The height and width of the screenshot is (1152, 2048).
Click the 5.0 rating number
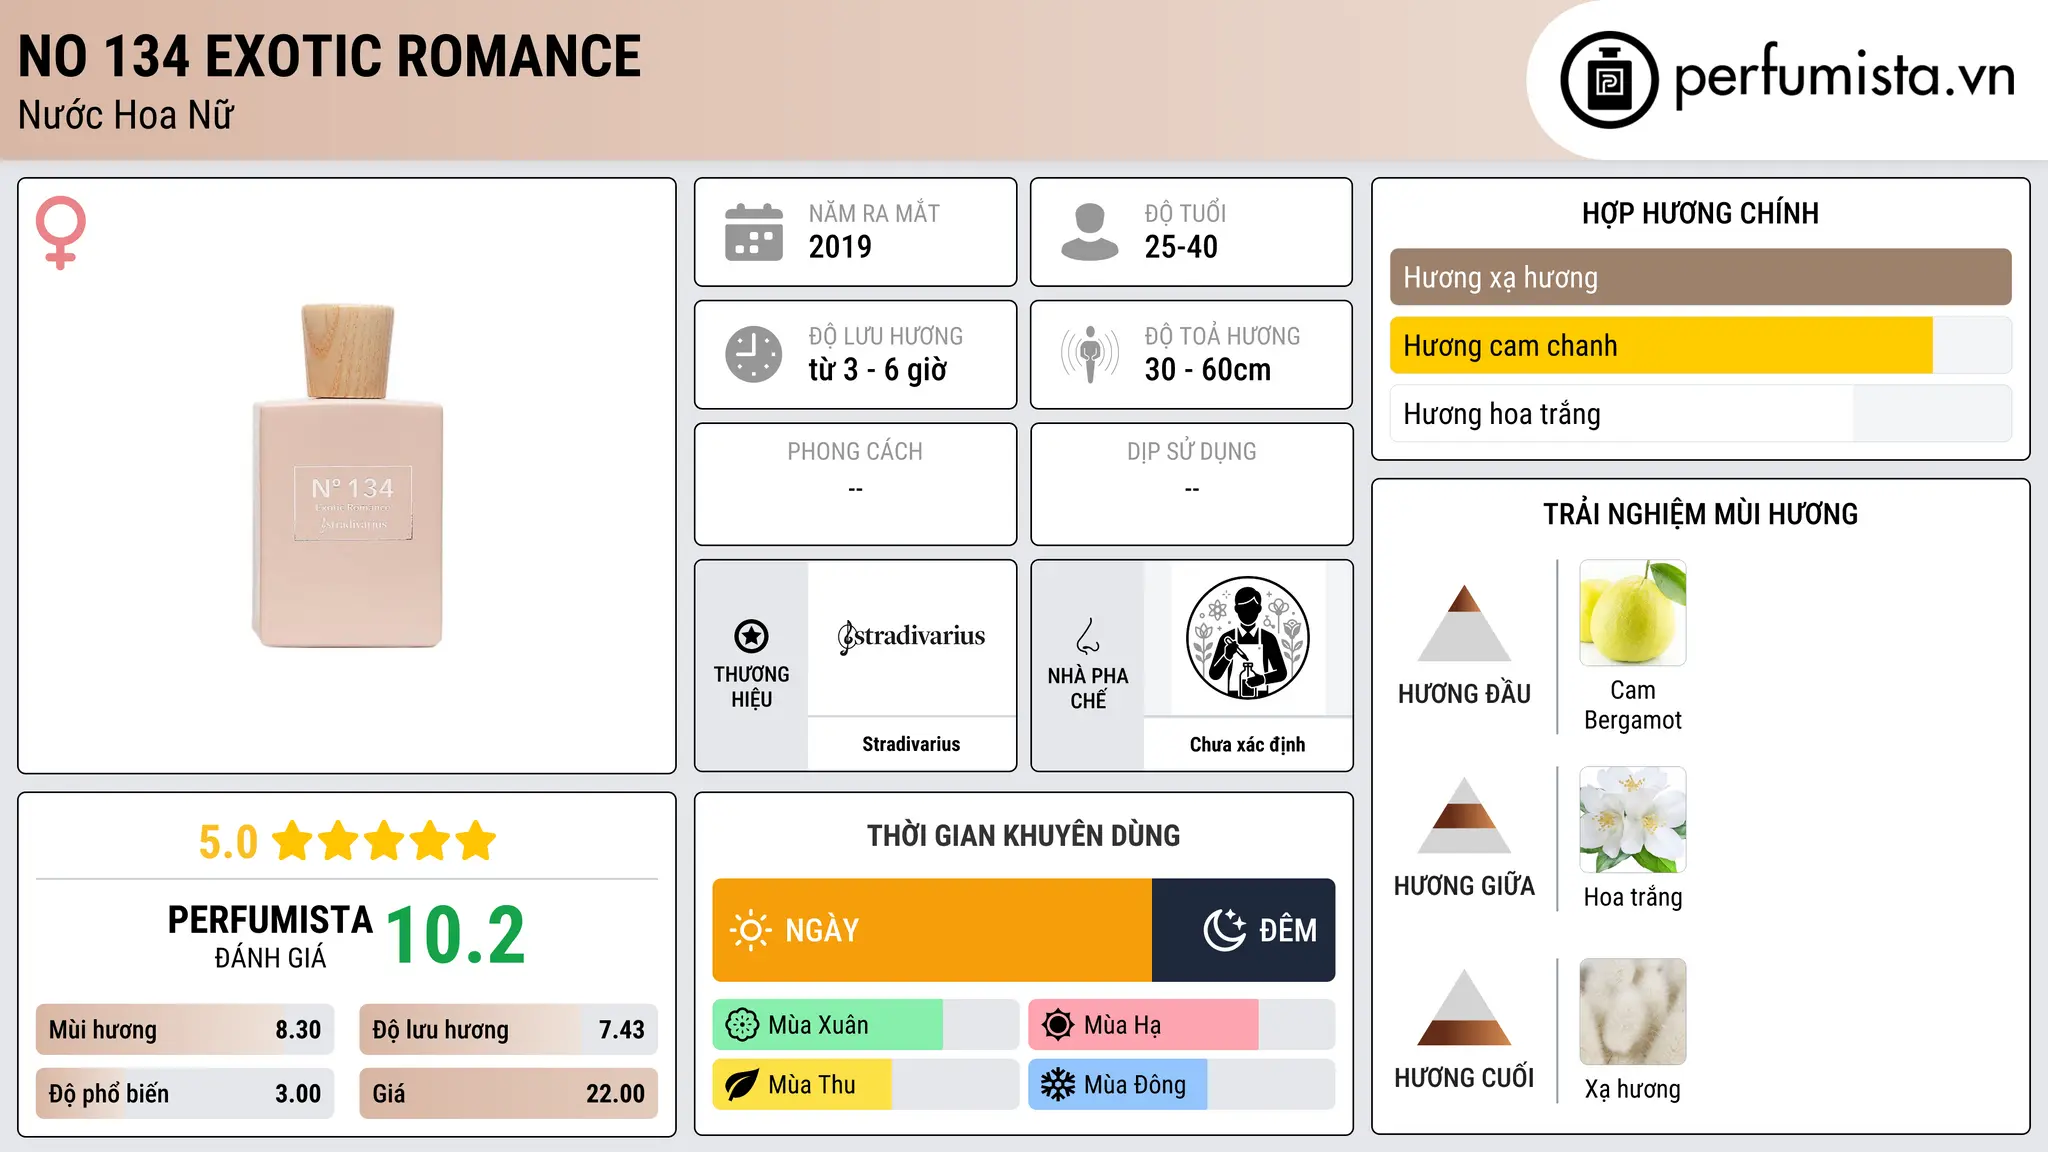(x=228, y=842)
